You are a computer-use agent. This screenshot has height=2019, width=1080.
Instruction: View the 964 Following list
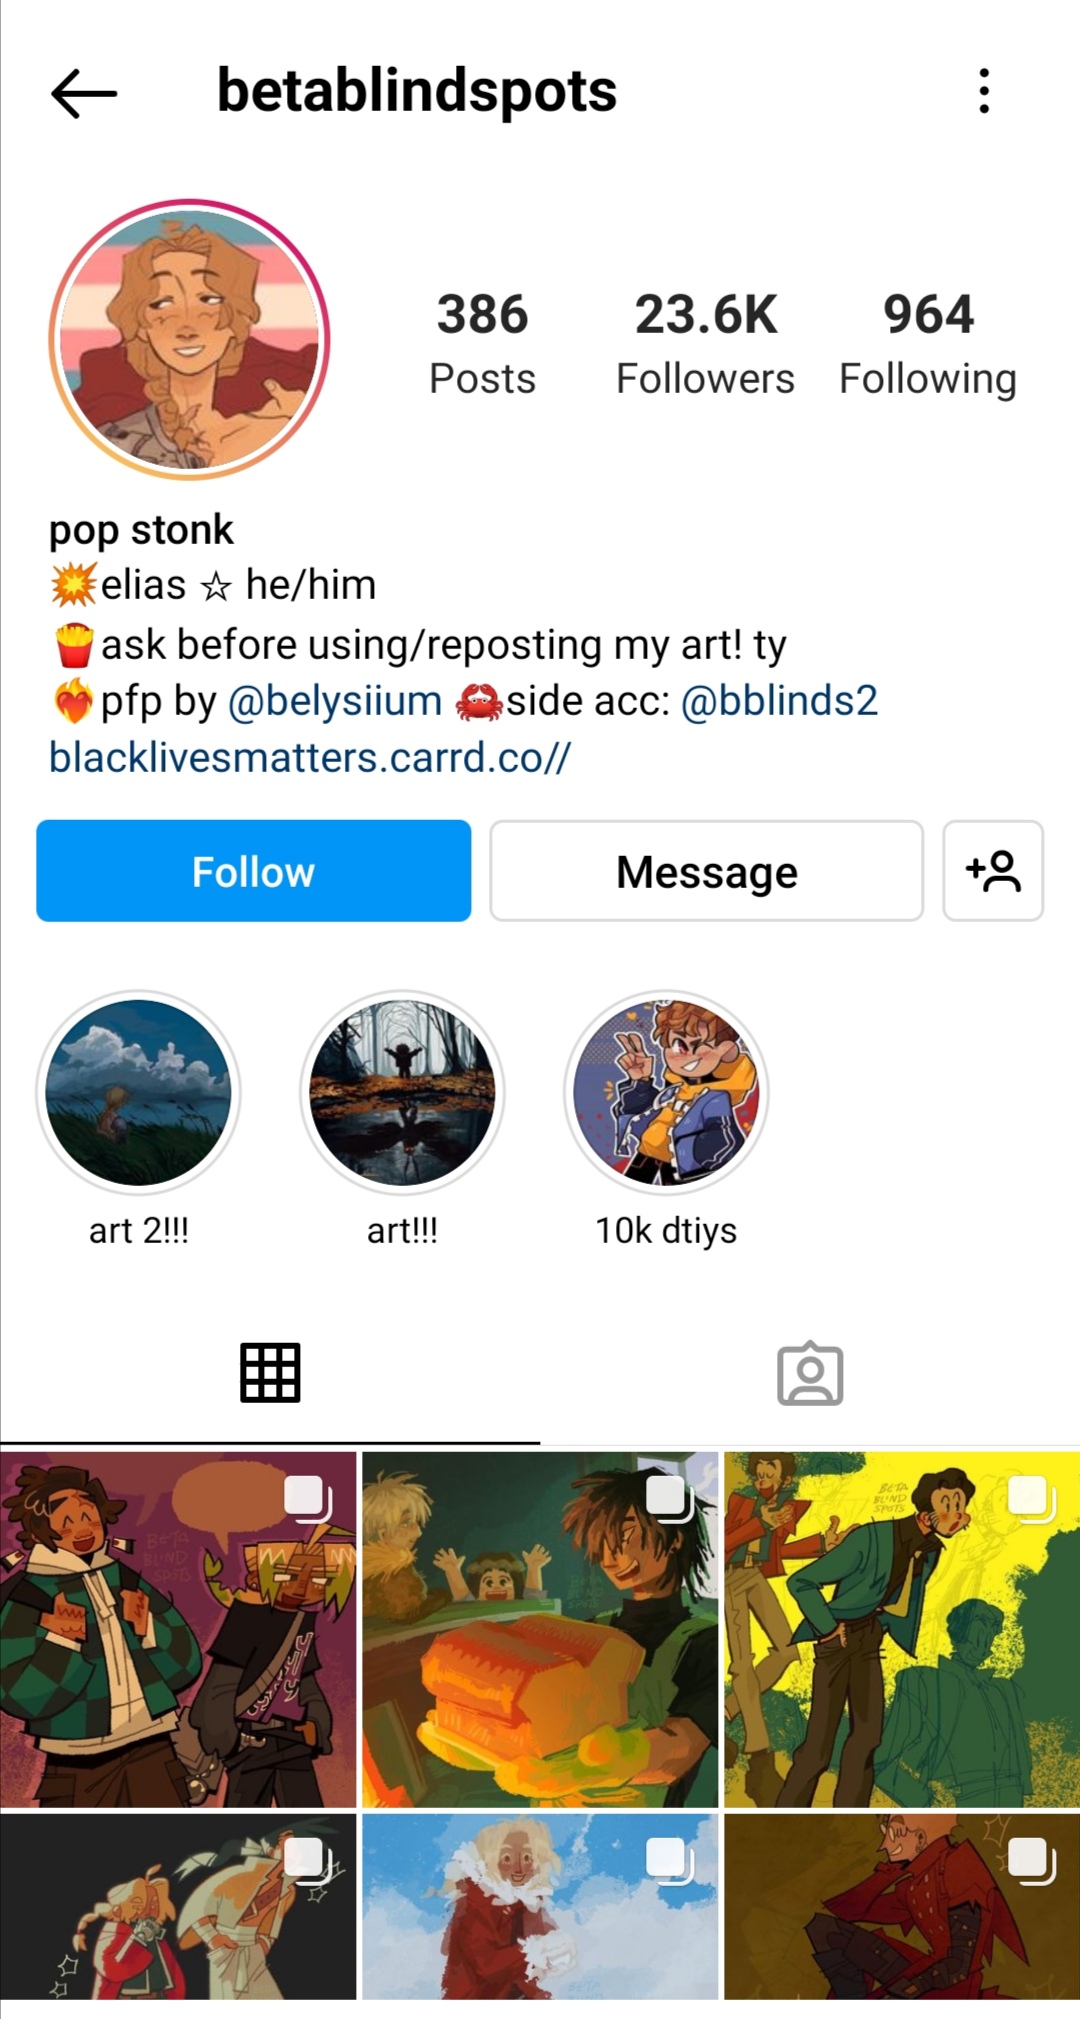click(928, 344)
